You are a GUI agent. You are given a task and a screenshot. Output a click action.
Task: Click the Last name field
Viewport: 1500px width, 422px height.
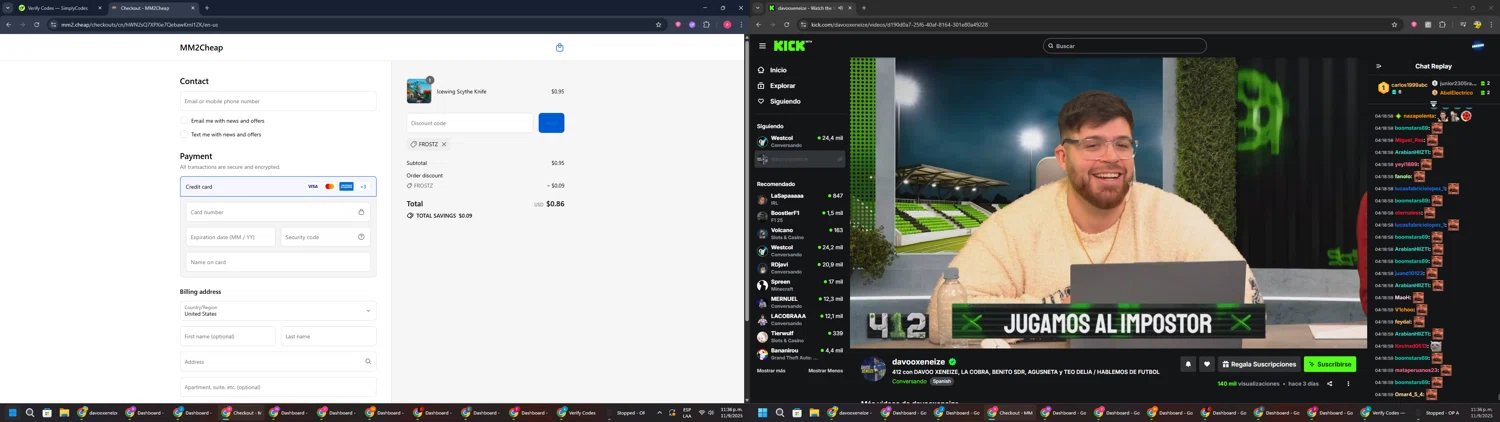(x=328, y=337)
